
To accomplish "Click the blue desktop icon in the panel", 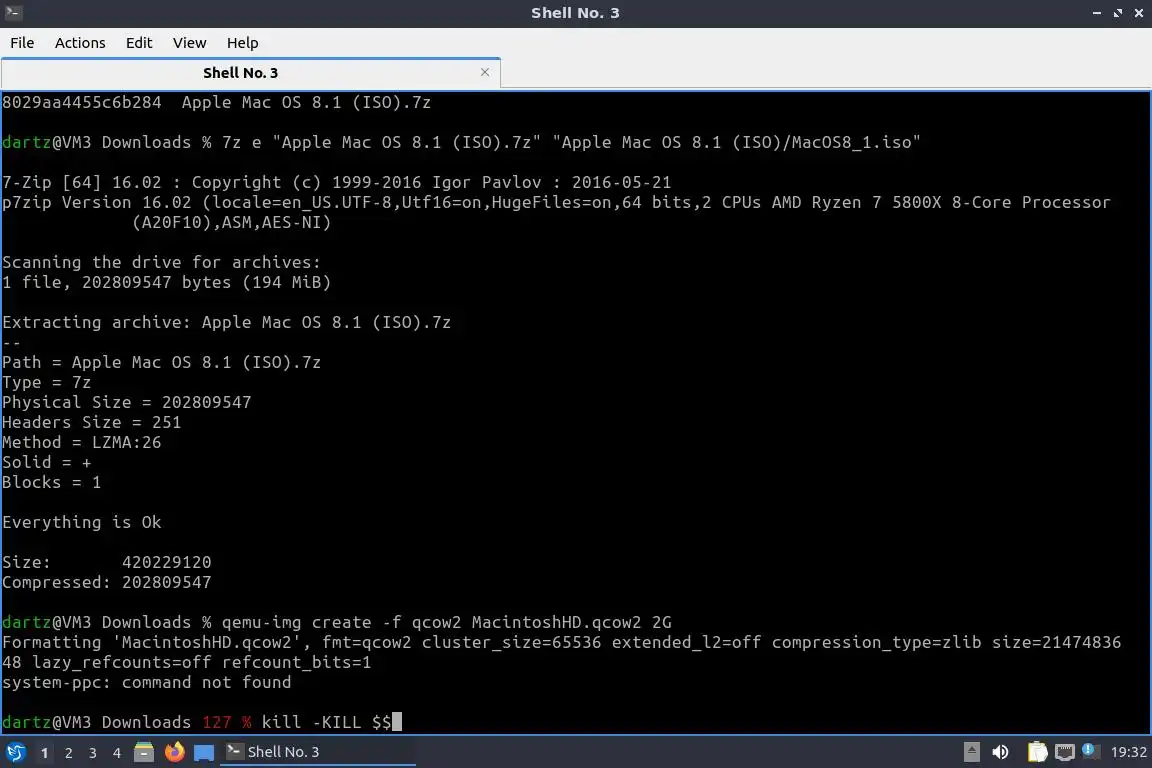I will pyautogui.click(x=204, y=752).
